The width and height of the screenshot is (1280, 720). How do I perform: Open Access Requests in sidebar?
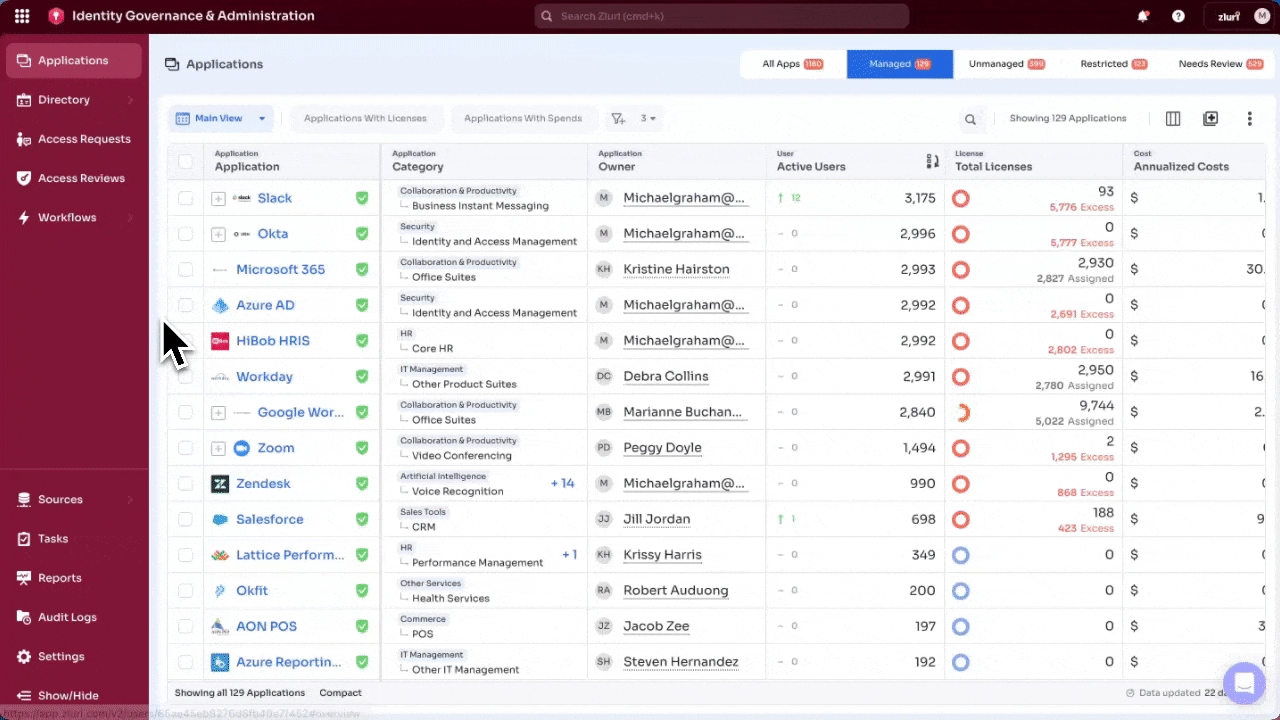74,139
